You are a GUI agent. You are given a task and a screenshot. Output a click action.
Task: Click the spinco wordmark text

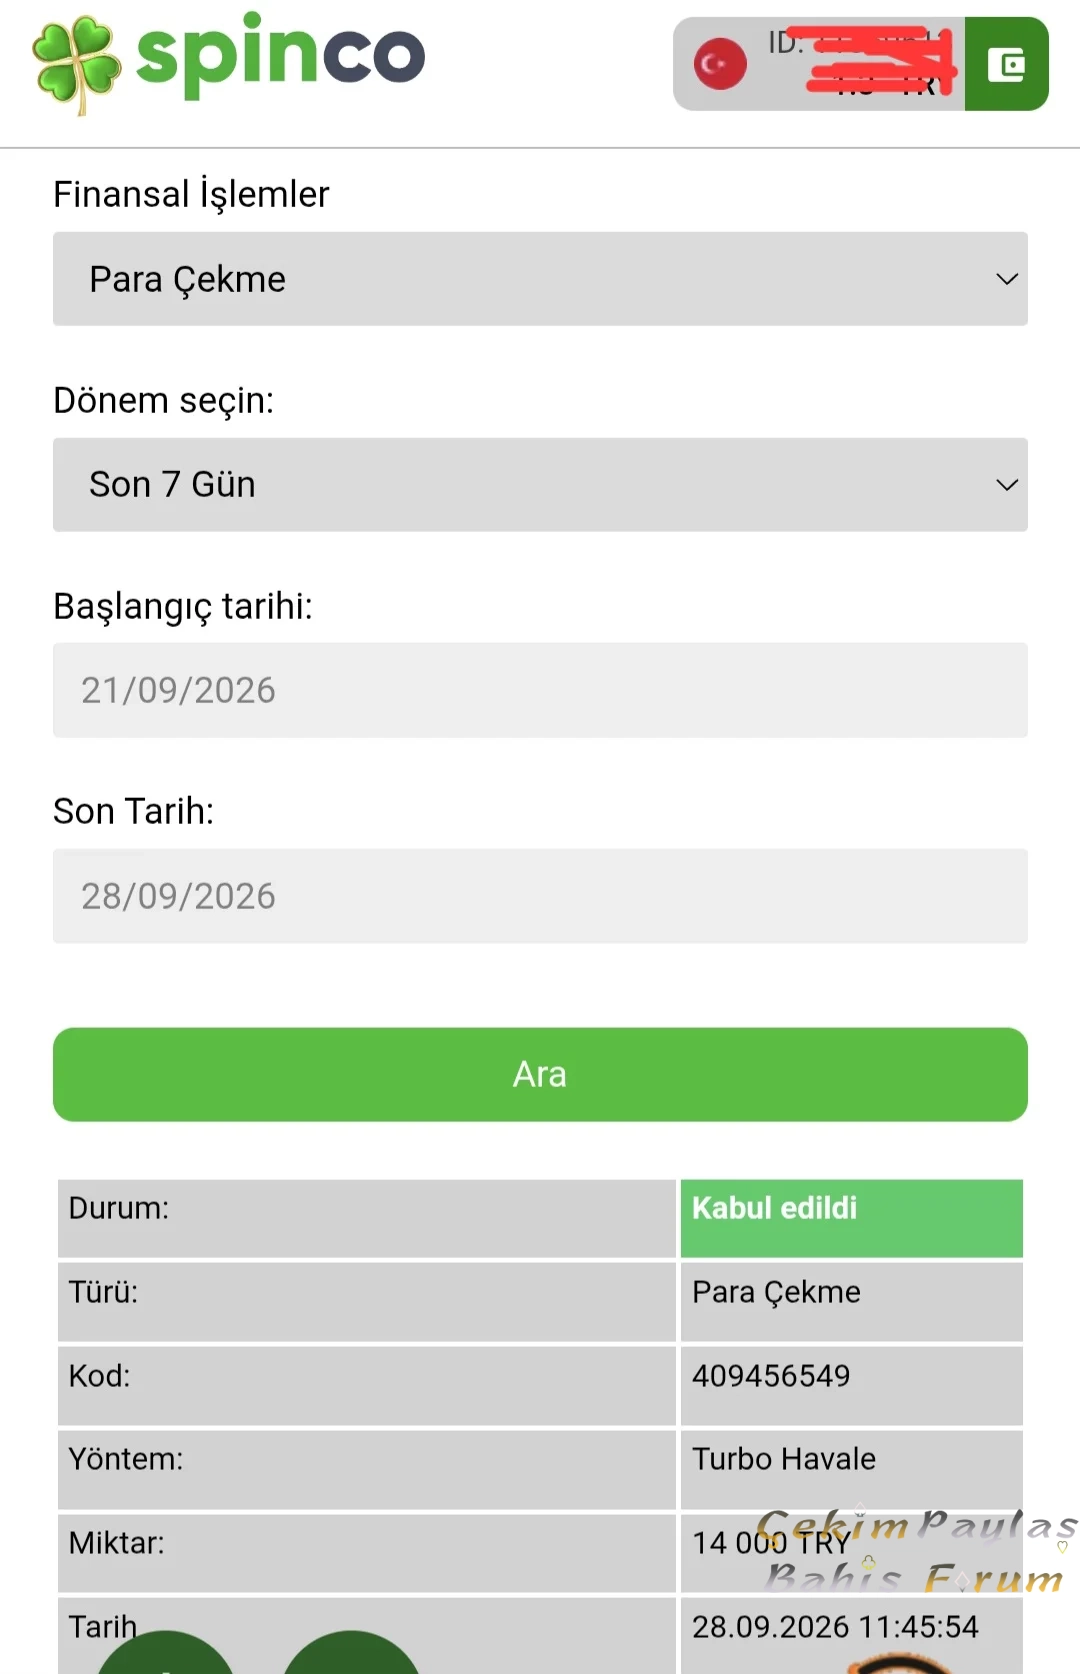click(280, 54)
